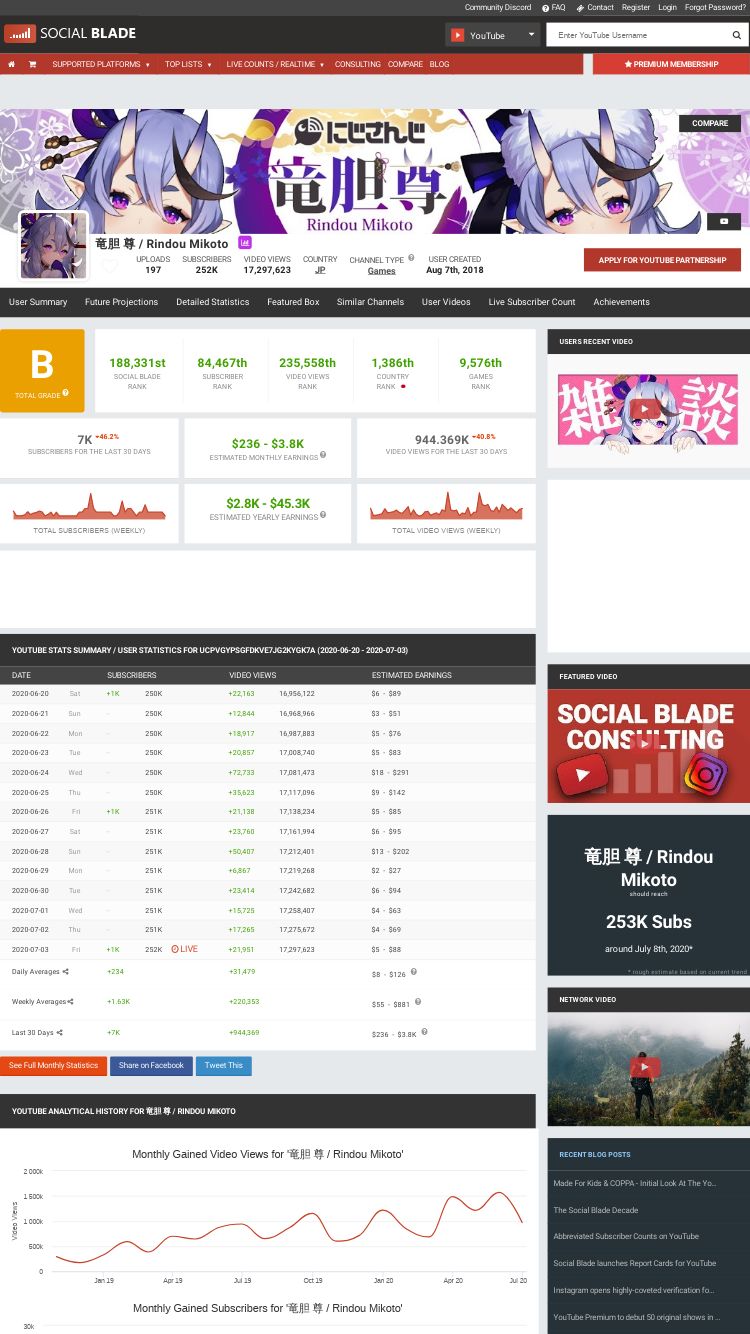Expand the Supported Platforms menu
This screenshot has height=1334, width=750.
coord(101,64)
